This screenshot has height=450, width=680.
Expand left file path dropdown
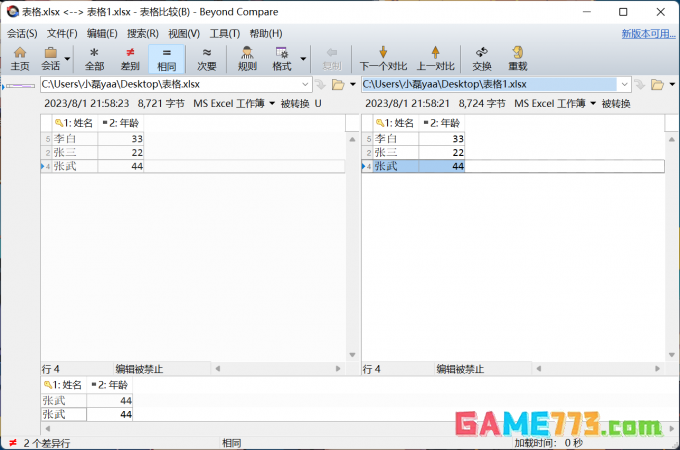pos(306,84)
